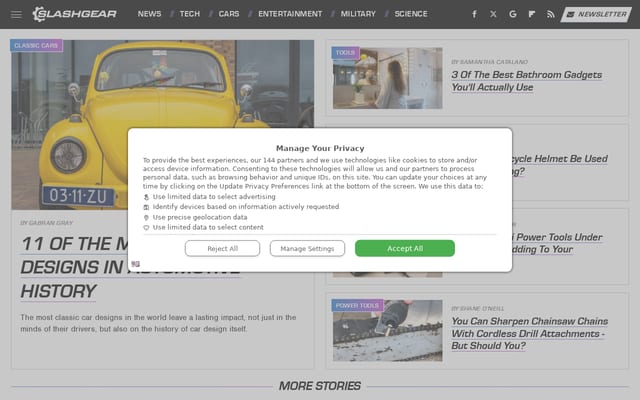The height and width of the screenshot is (400, 640).
Task: Open the RSS feed icon
Action: click(x=551, y=14)
